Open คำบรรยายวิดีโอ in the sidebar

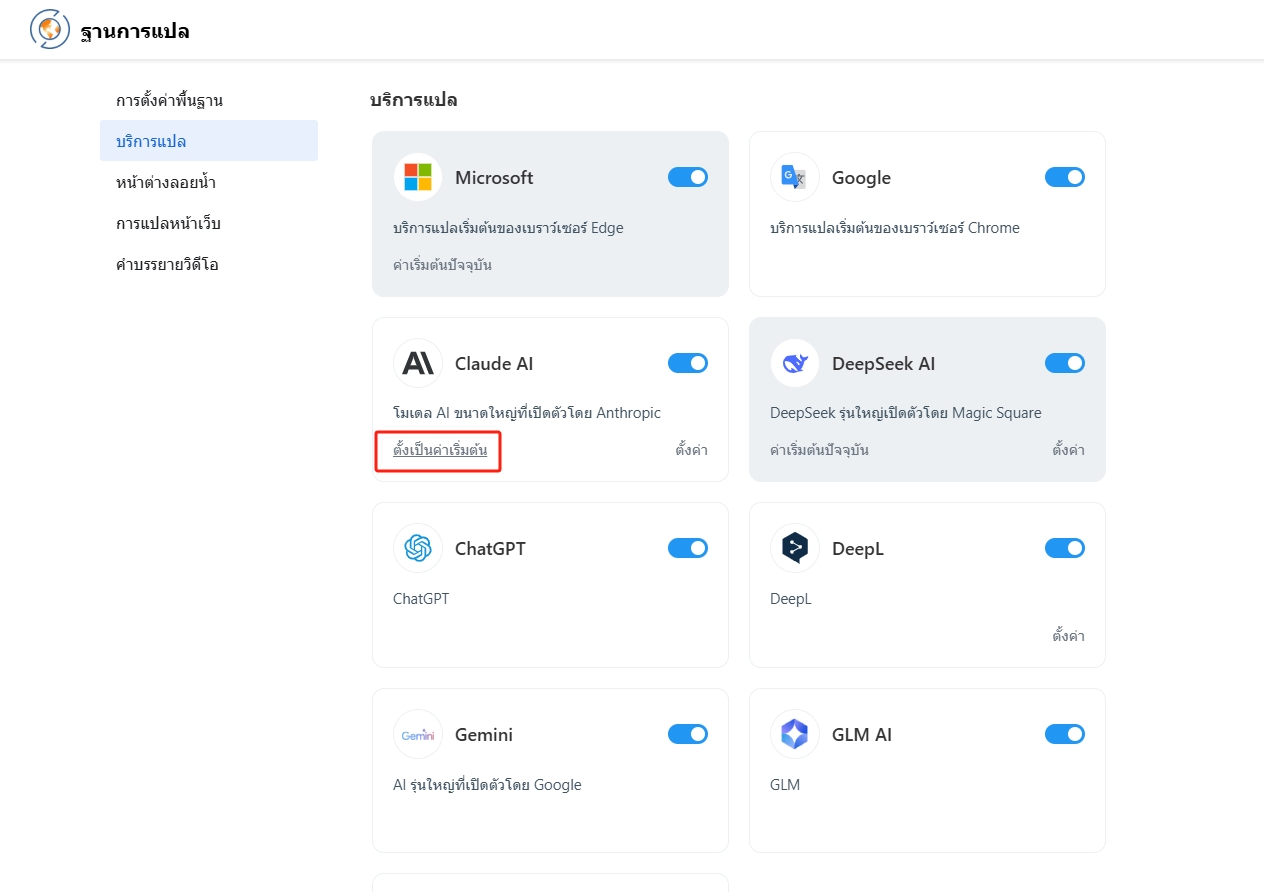click(209, 264)
